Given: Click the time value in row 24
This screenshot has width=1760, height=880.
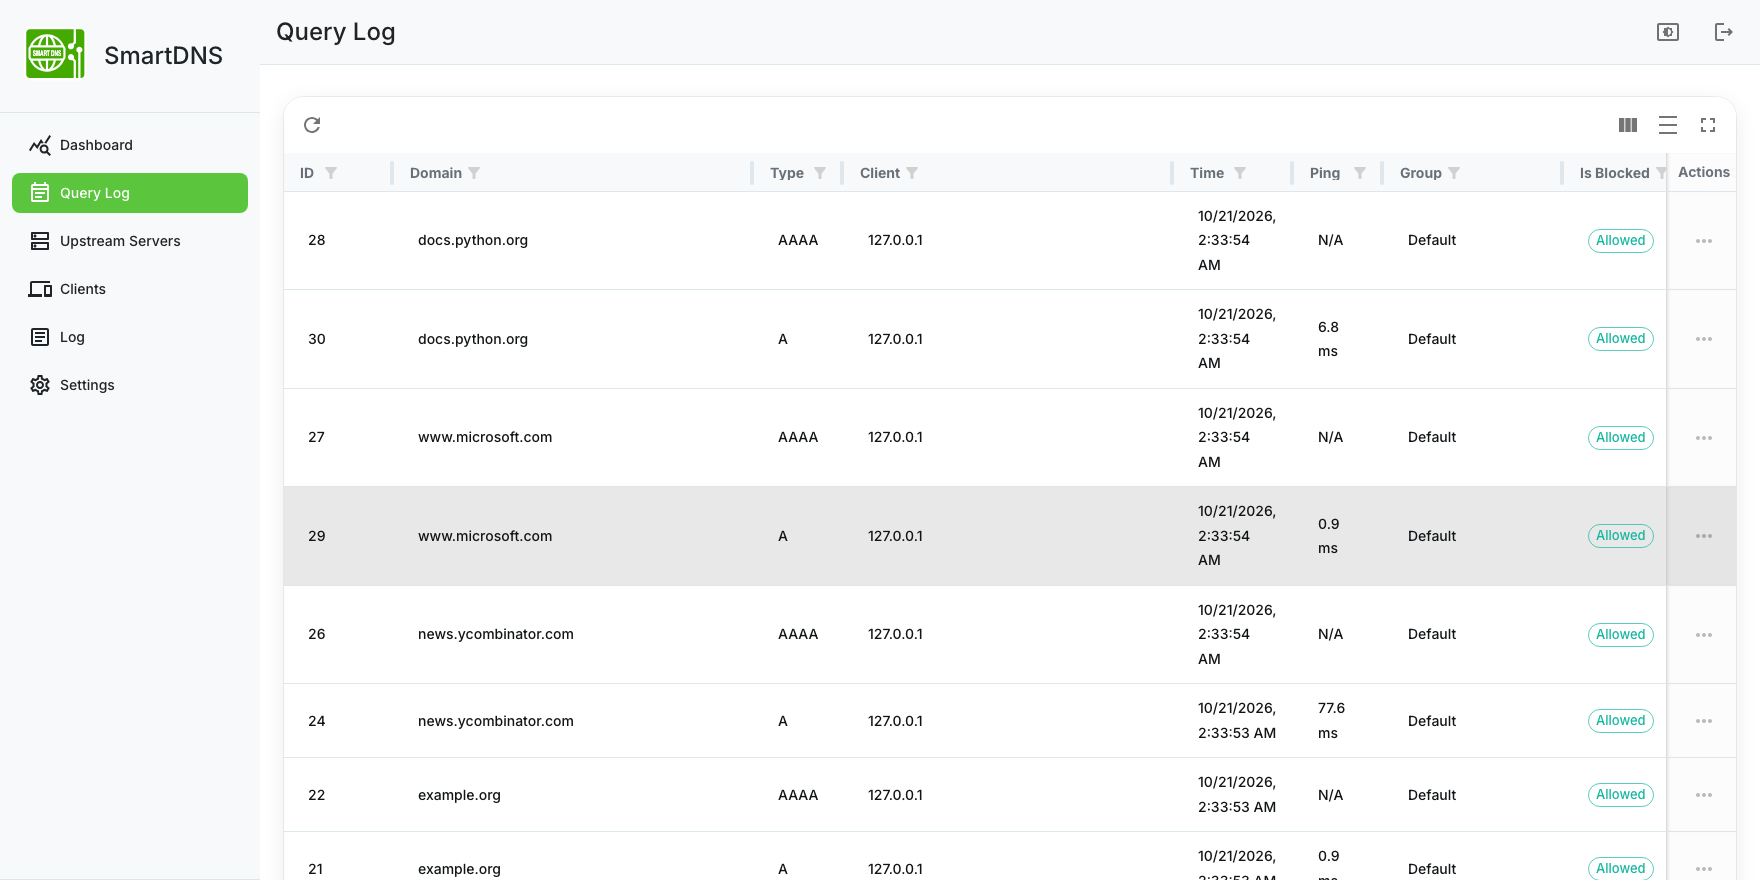Looking at the screenshot, I should pyautogui.click(x=1237, y=720).
